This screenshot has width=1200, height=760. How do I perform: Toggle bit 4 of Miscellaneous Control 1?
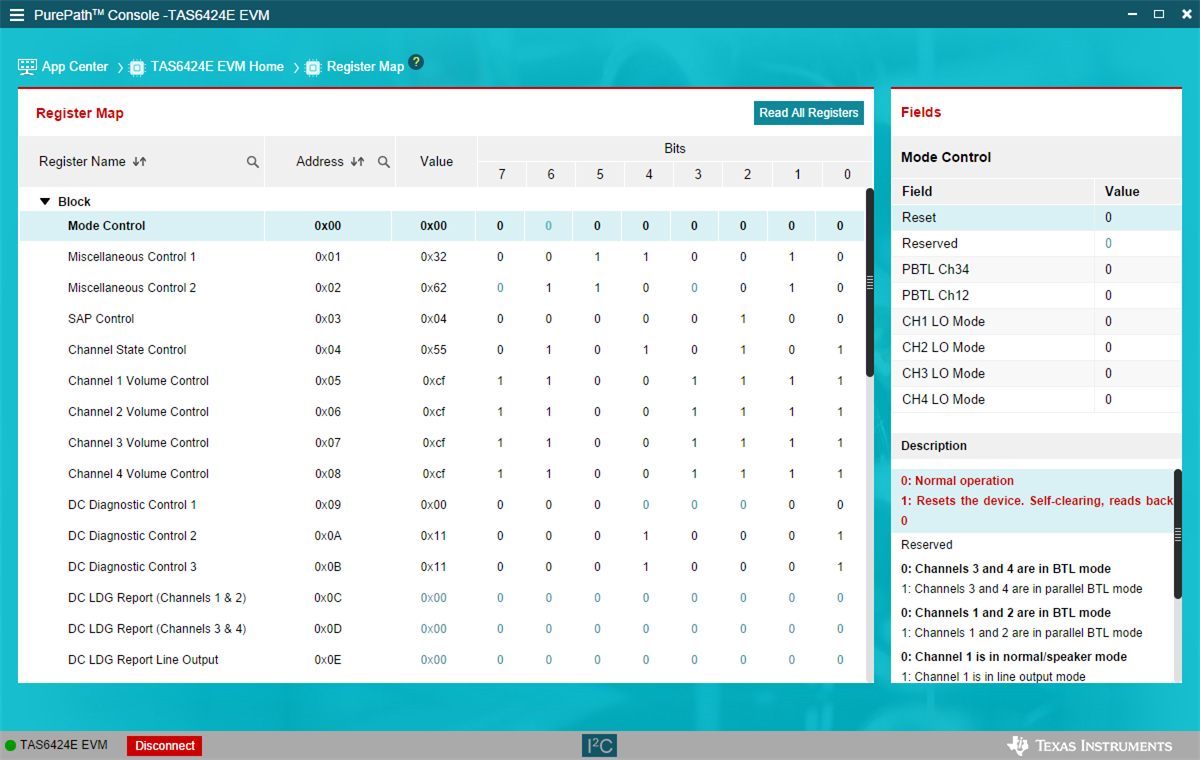(646, 257)
